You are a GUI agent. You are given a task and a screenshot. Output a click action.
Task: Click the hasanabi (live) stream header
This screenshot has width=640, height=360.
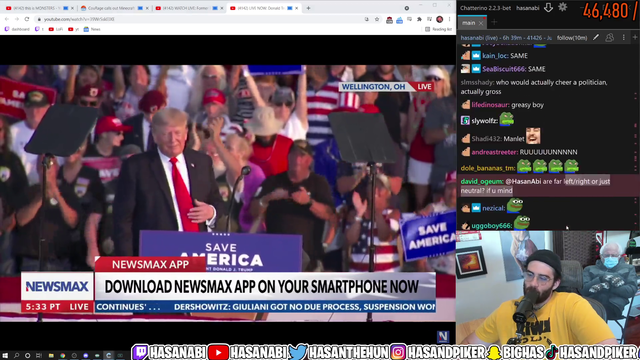click(x=506, y=38)
